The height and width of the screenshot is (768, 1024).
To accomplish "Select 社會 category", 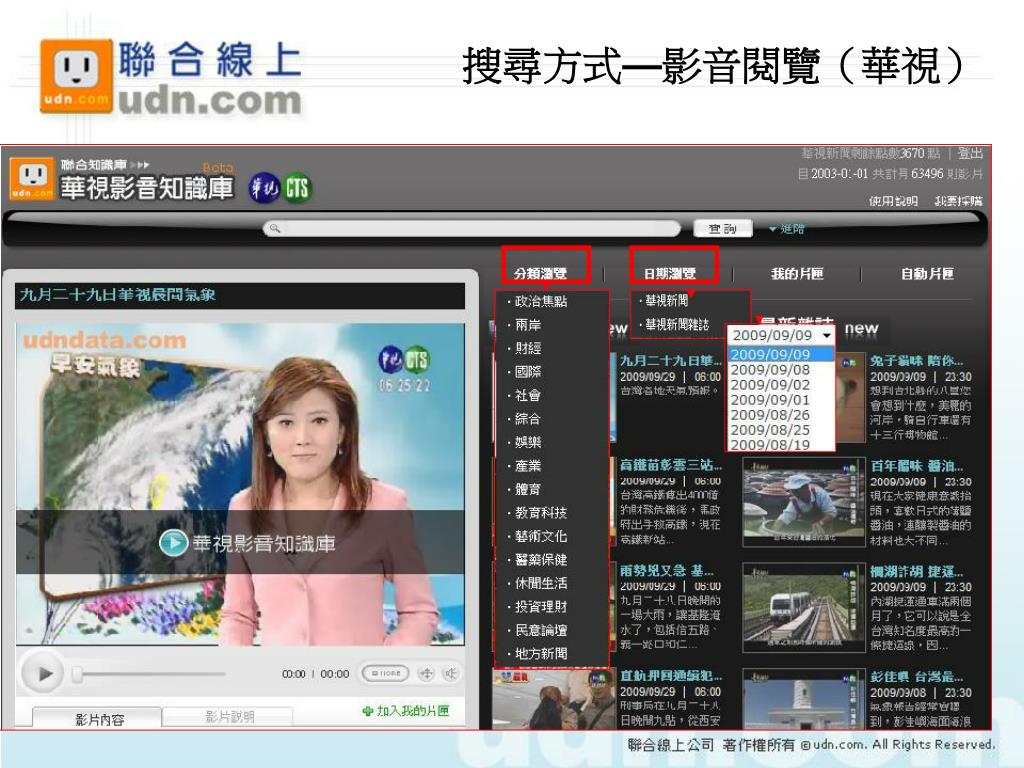I will (528, 395).
